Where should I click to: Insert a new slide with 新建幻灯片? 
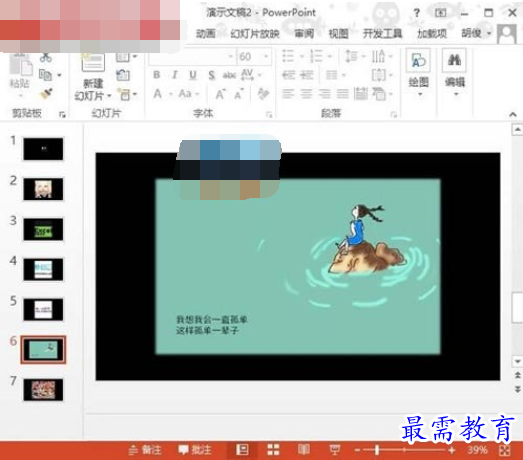(93, 77)
